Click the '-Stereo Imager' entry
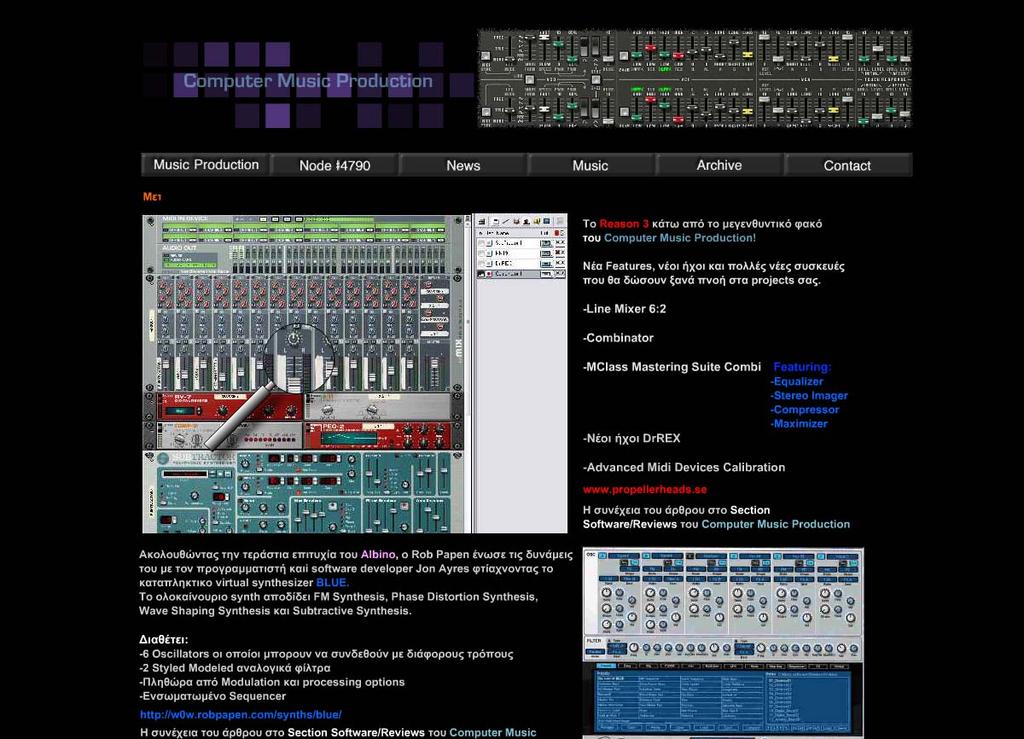Viewport: 1024px width, 739px height. coord(809,396)
